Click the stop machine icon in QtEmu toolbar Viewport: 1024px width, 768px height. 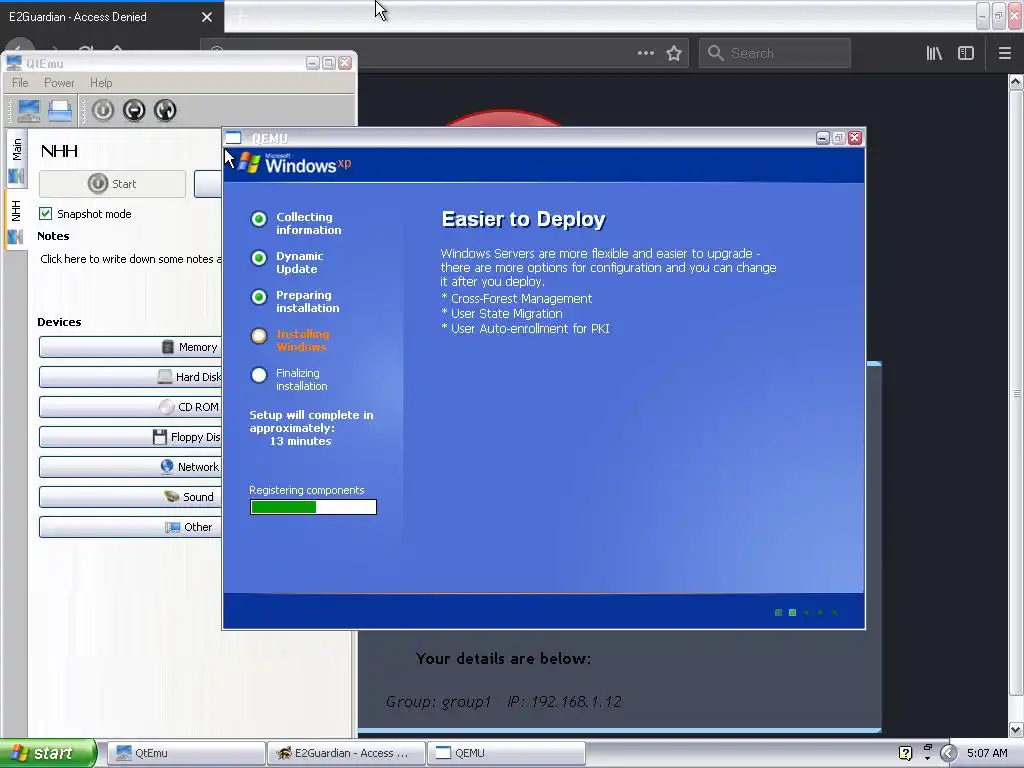[134, 110]
